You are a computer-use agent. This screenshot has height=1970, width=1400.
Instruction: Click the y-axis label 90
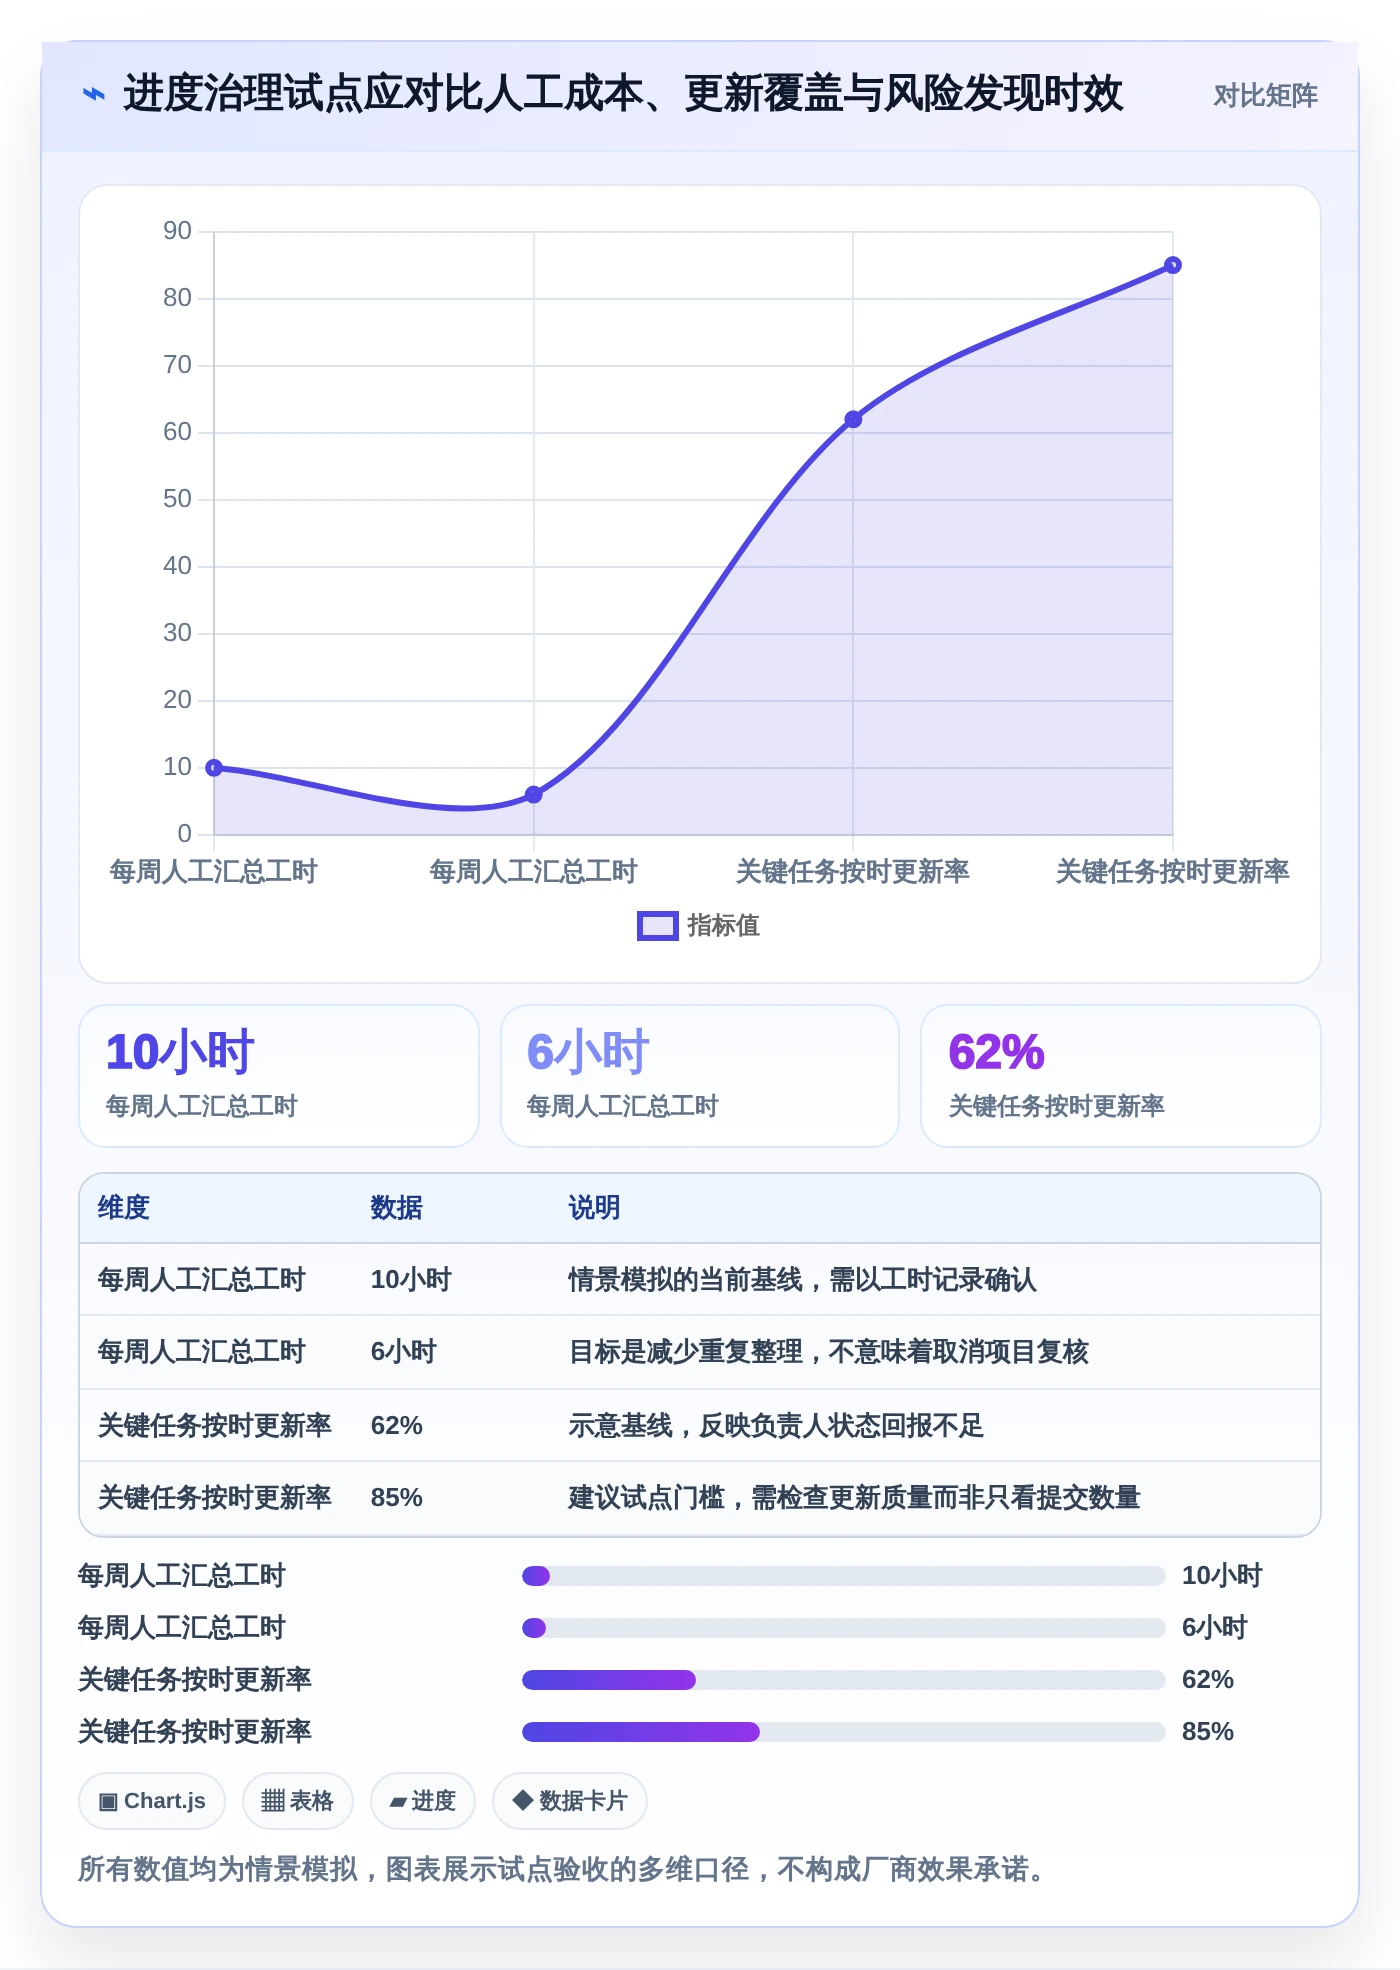coord(177,231)
